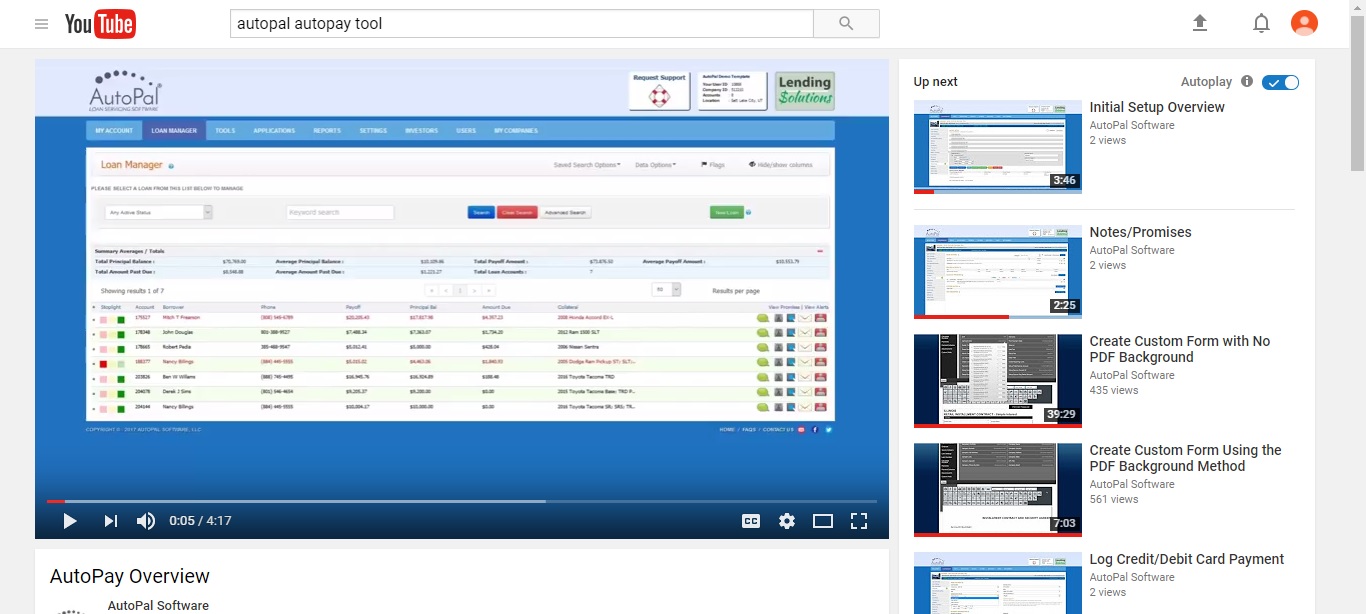Click the search magnifier button
The width and height of the screenshot is (1366, 614).
click(x=846, y=23)
